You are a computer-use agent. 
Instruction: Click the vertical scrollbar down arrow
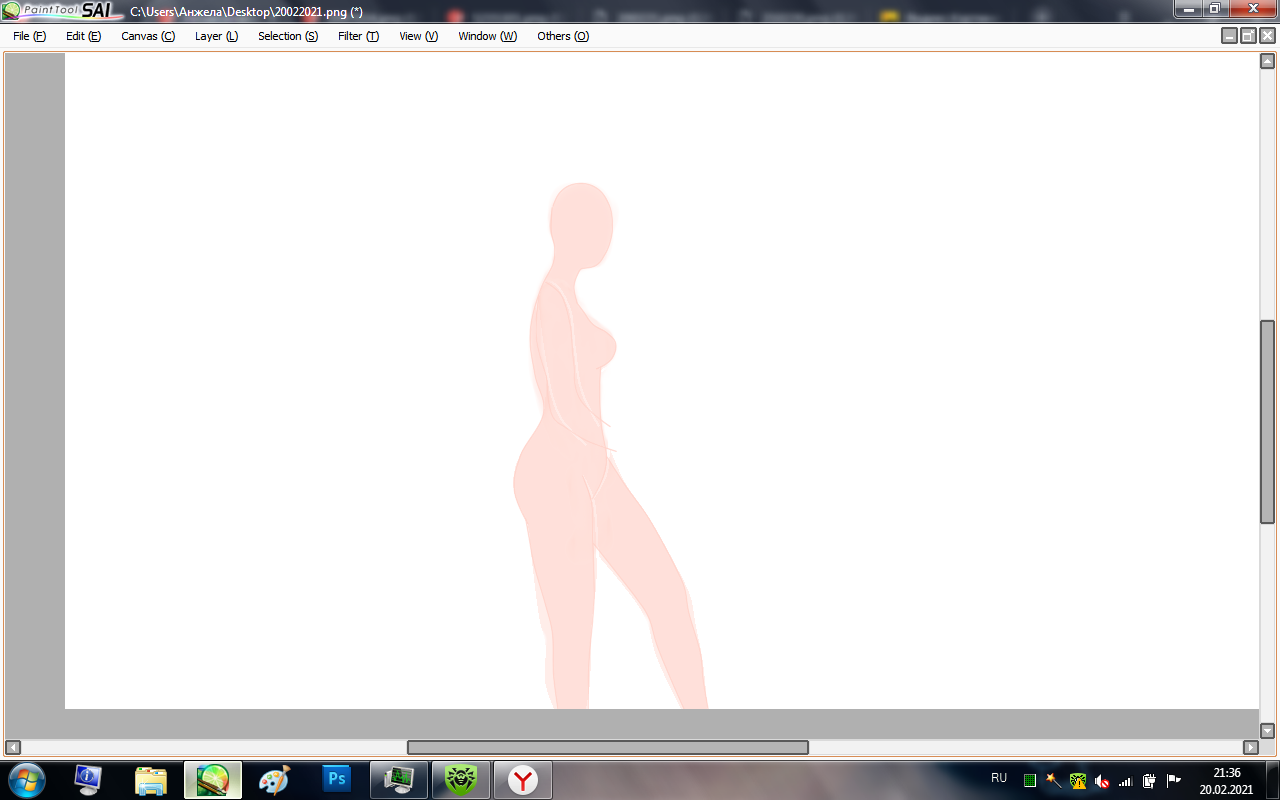tap(1267, 731)
